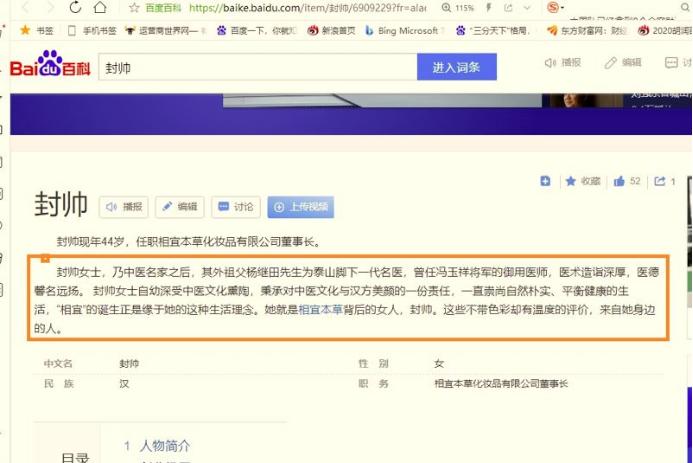Open address bar share icon

click(508, 8)
